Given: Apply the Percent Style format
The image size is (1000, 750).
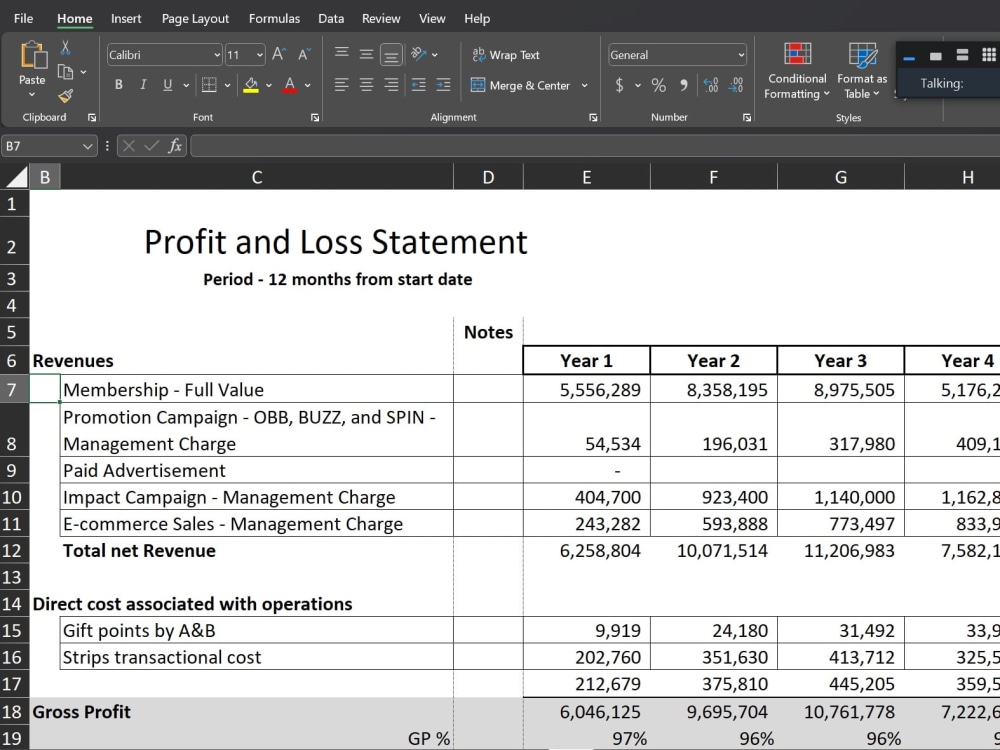Looking at the screenshot, I should coord(659,85).
